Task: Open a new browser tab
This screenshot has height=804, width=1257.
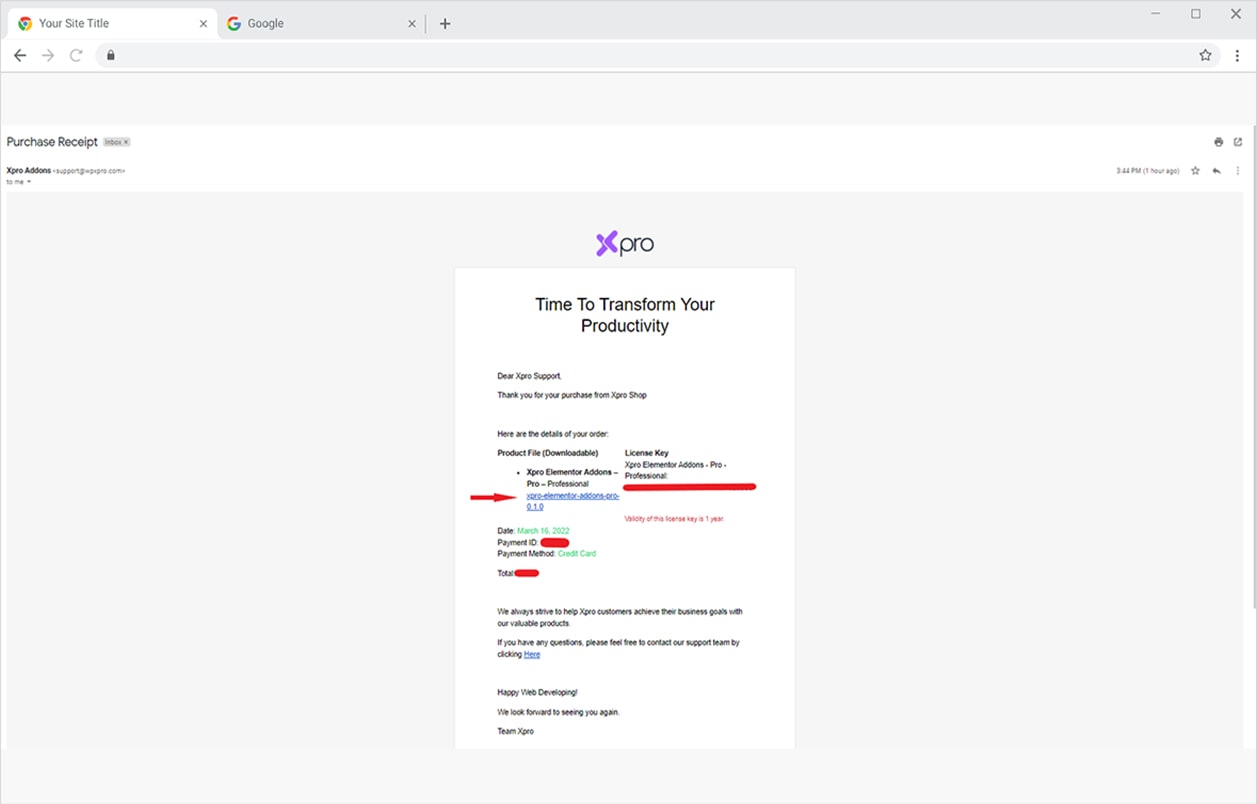Action: (445, 24)
